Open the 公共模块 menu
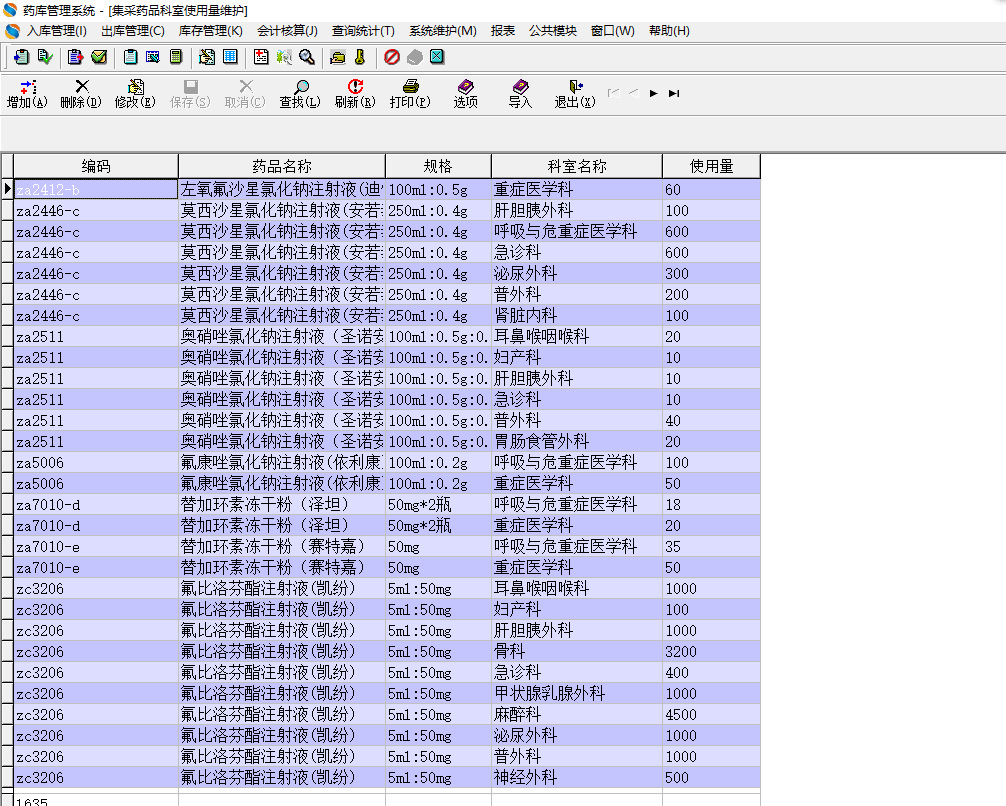This screenshot has height=806, width=1006. click(552, 31)
